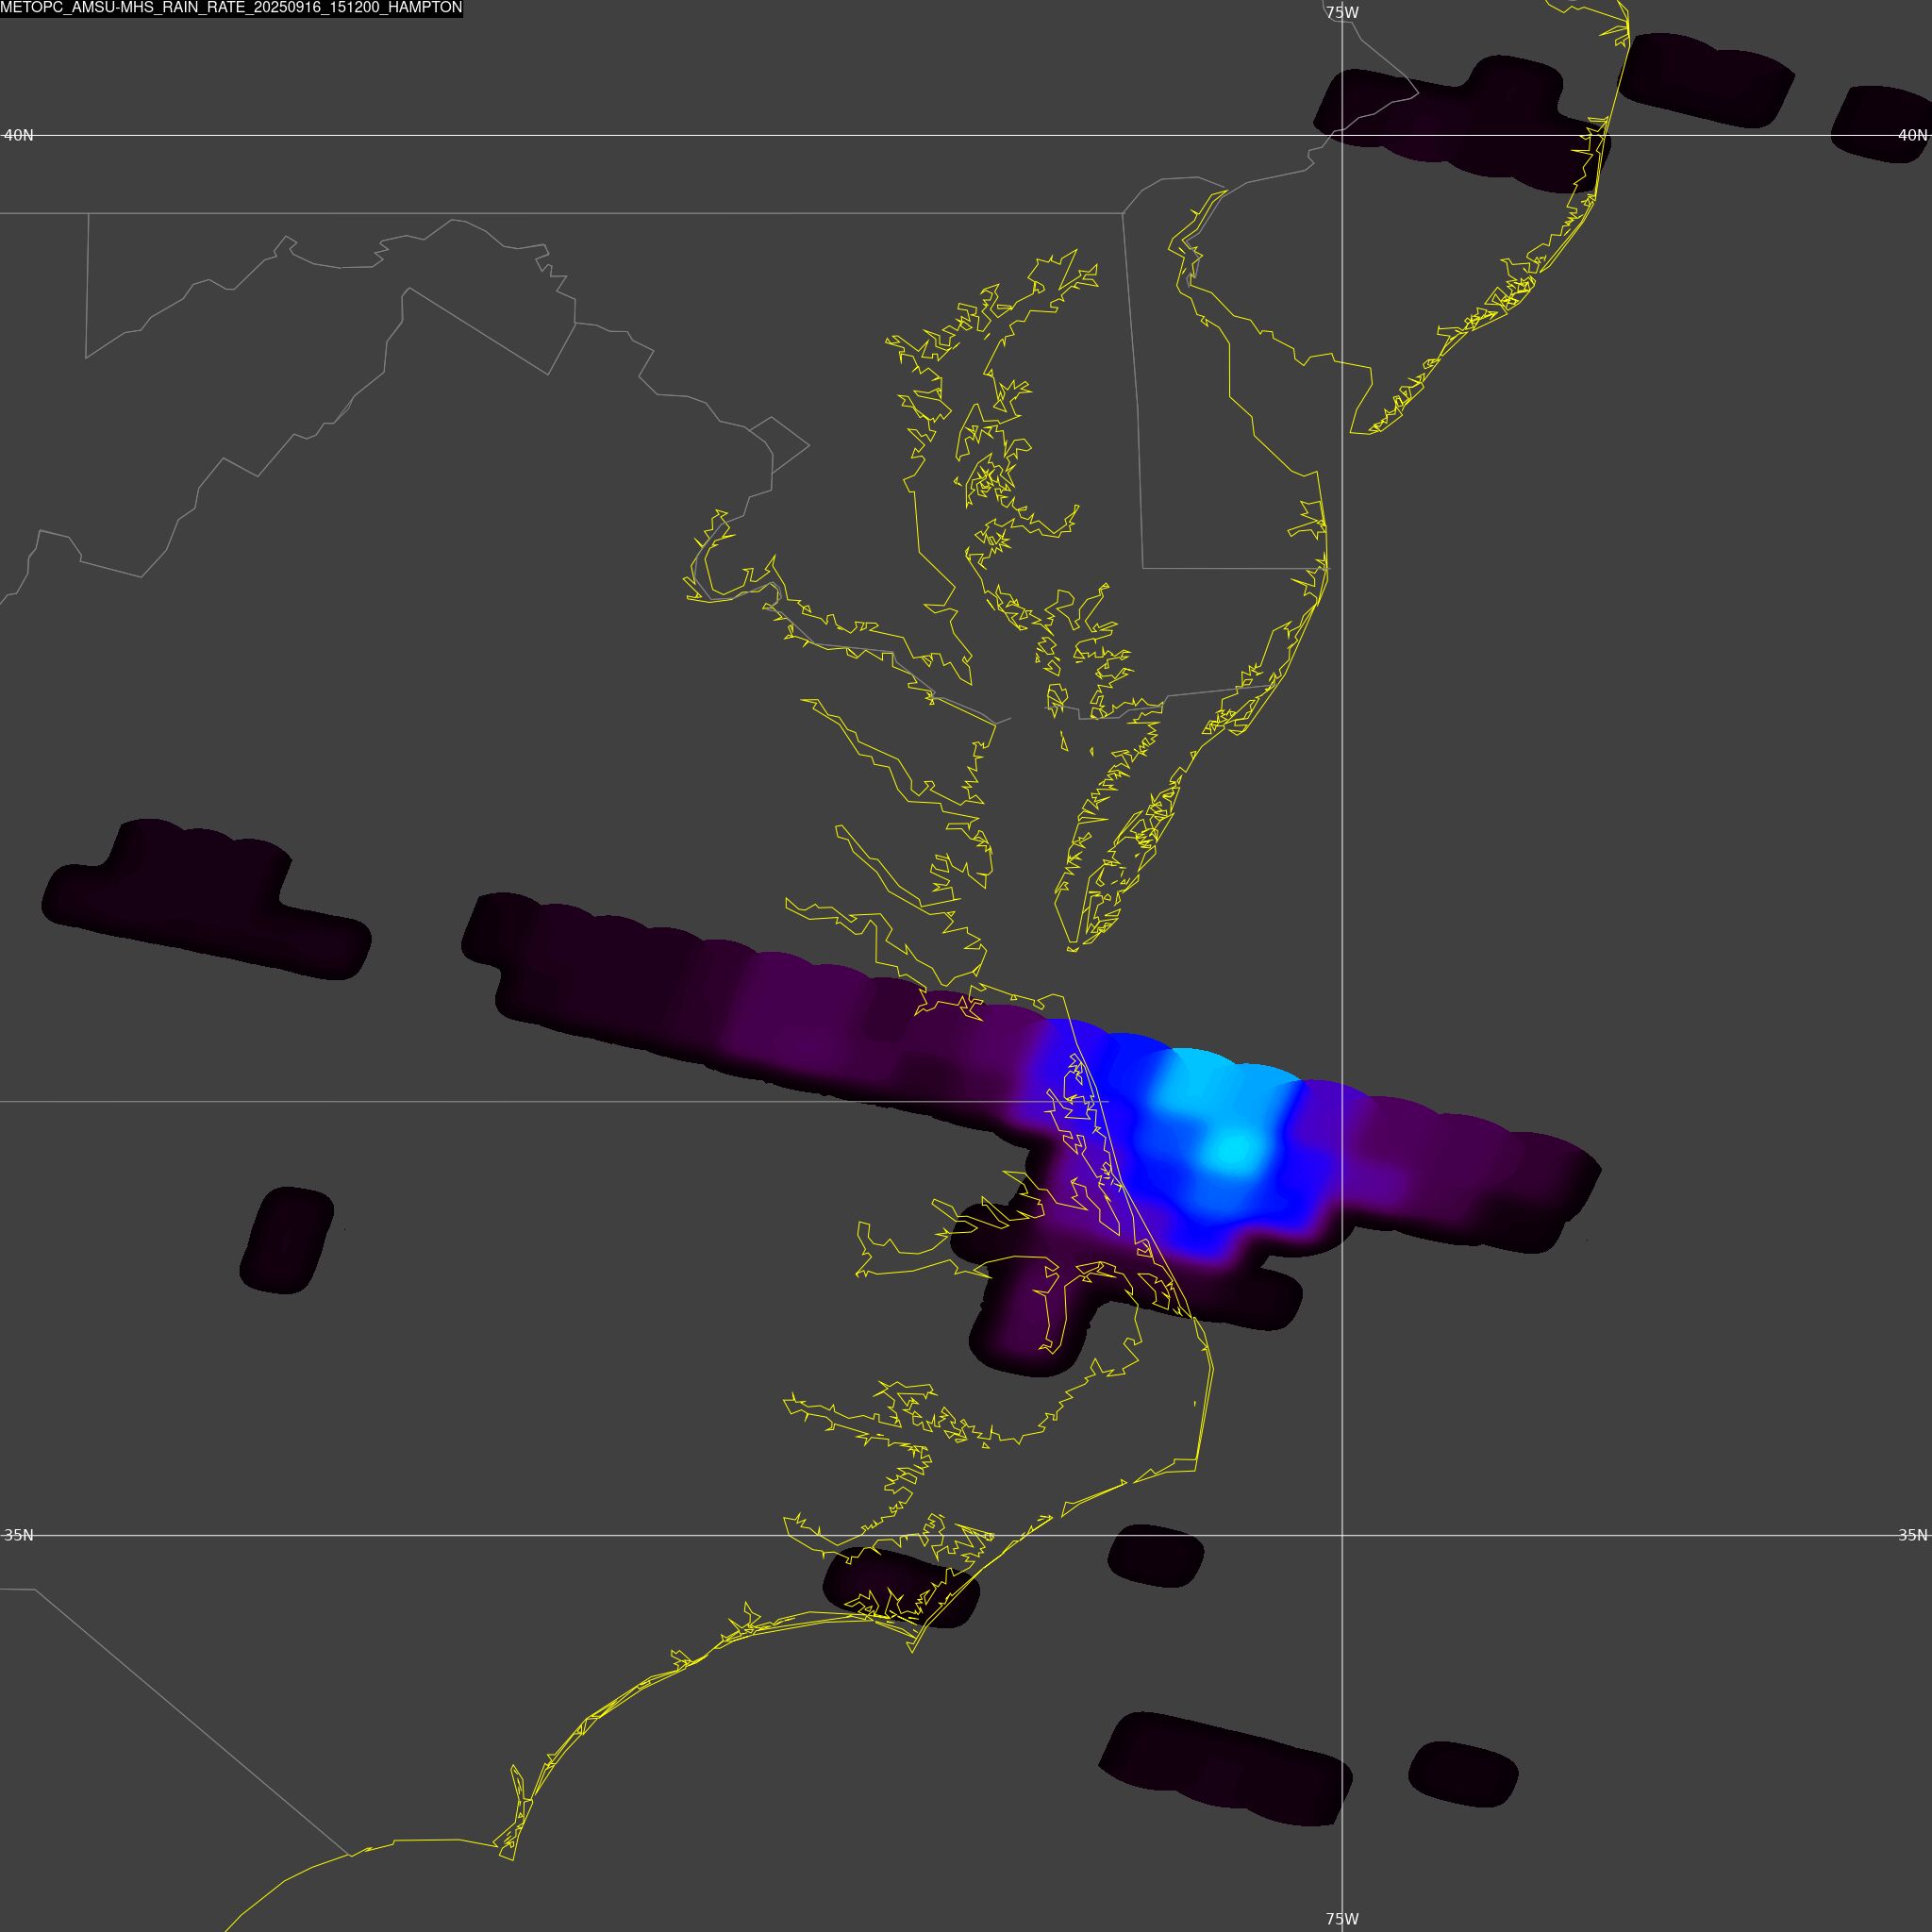
Task: Click the METOPC_AMSU-MHS_RAIN_RATE title label
Action: pyautogui.click(x=231, y=8)
